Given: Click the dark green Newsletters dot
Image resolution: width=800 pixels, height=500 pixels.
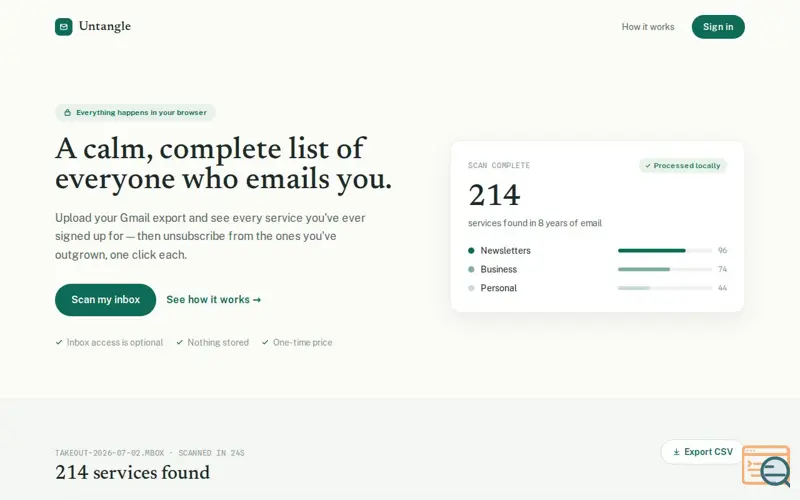Looking at the screenshot, I should tap(471, 251).
